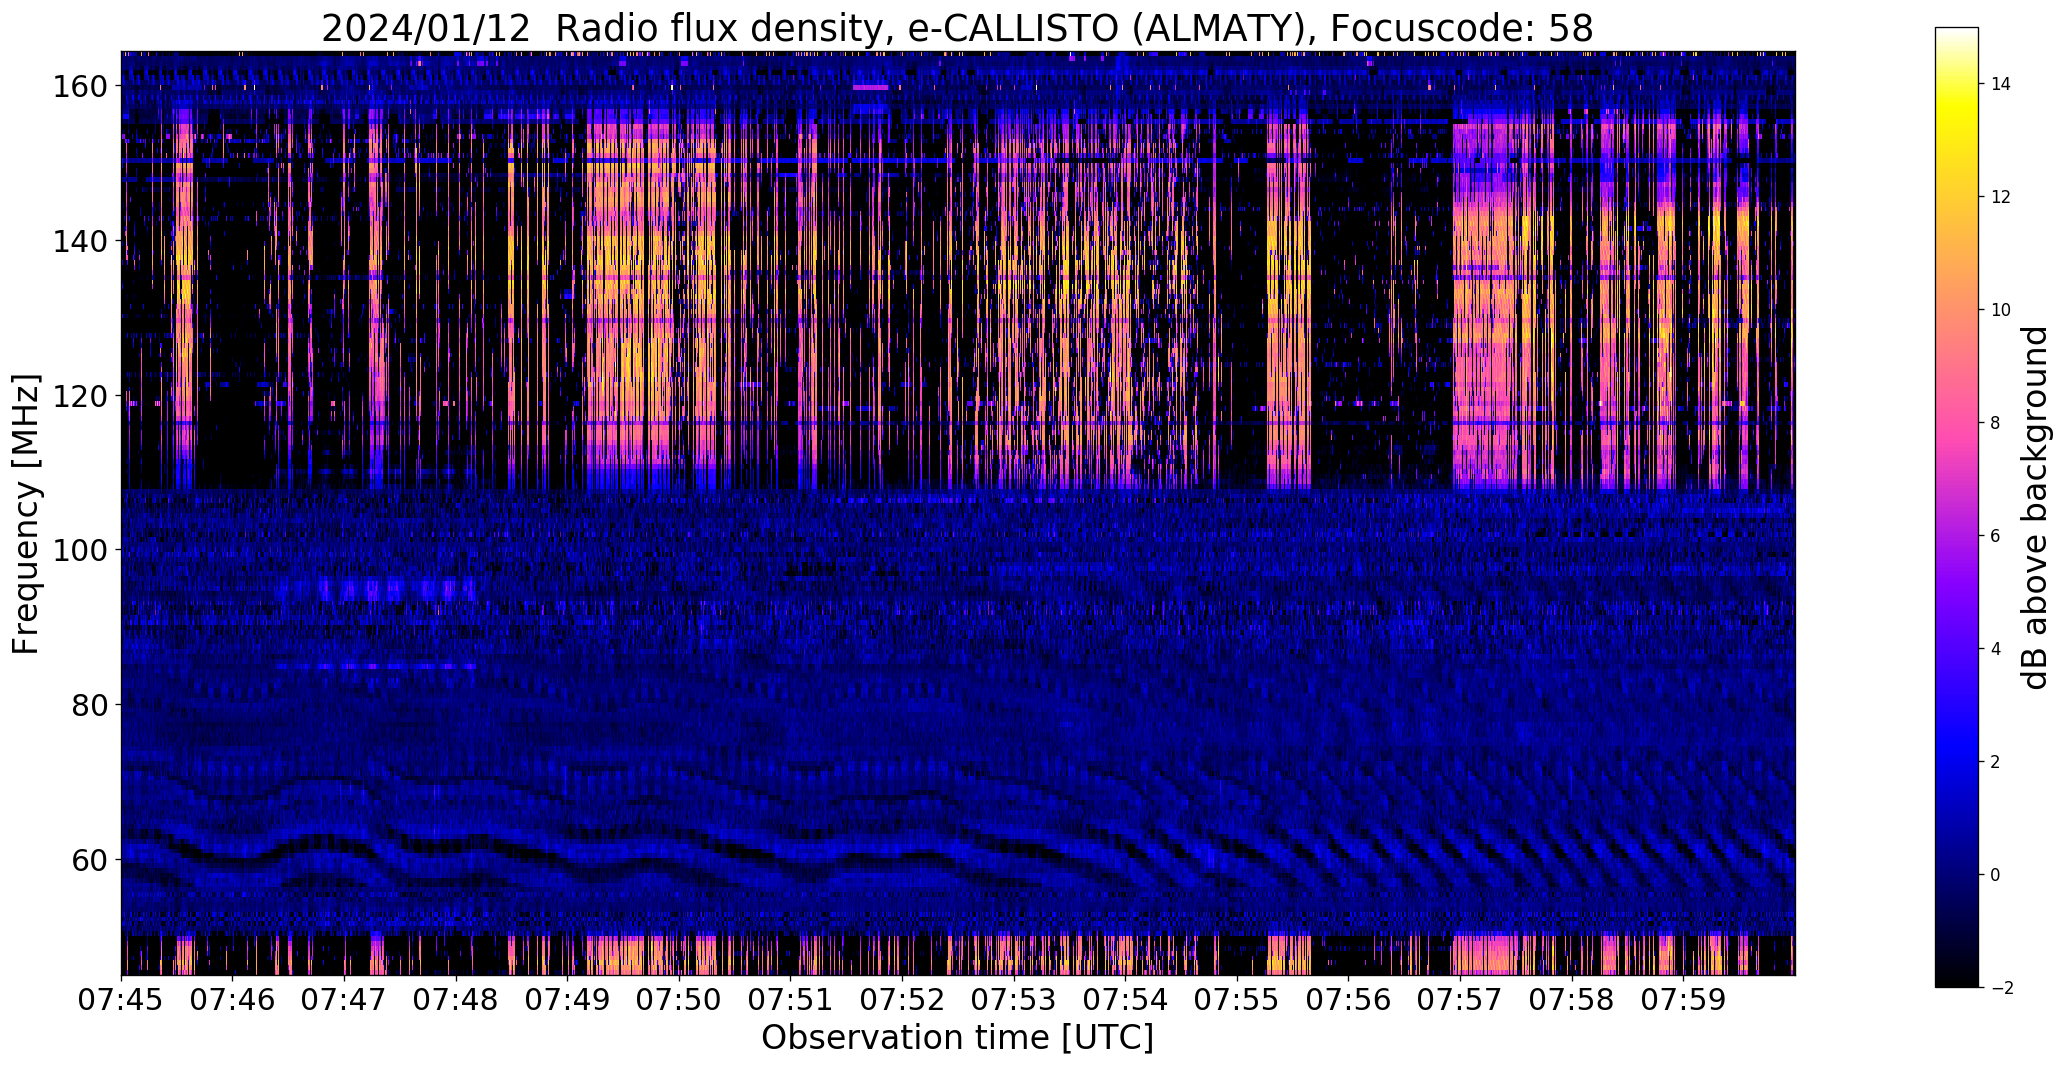Click the 100 frequency tick label
Image resolution: width=2066 pixels, height=1067 pixels.
79,550
